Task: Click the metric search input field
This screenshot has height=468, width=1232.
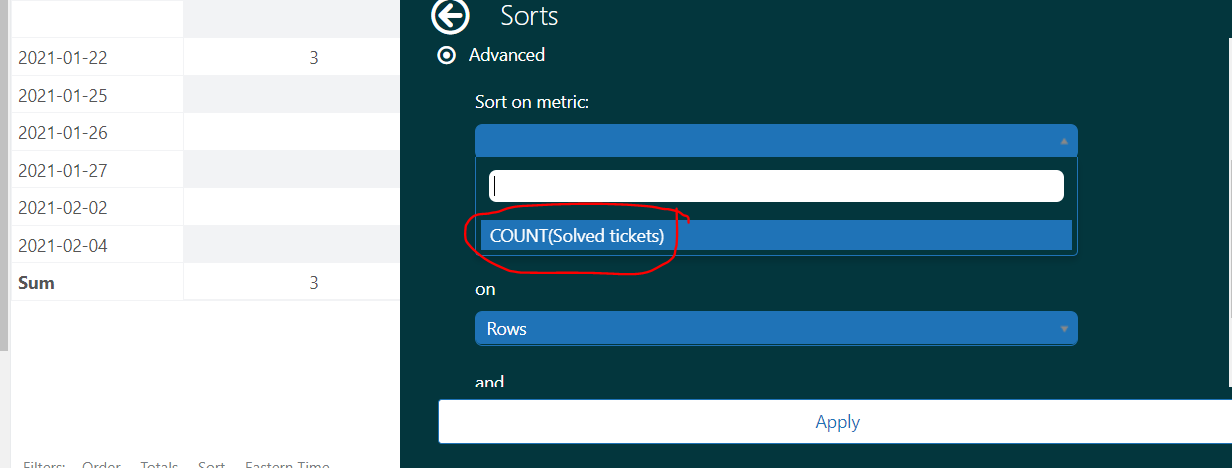Action: coord(775,186)
